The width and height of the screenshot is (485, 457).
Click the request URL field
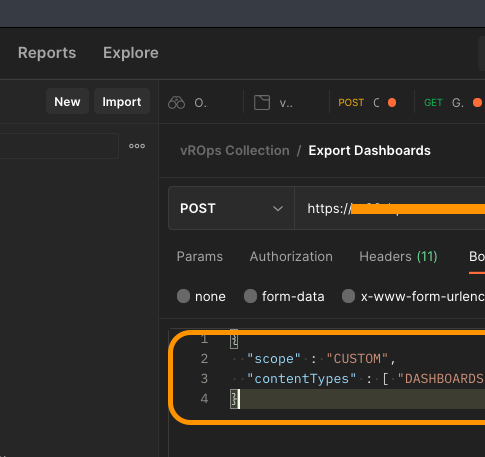[390, 208]
